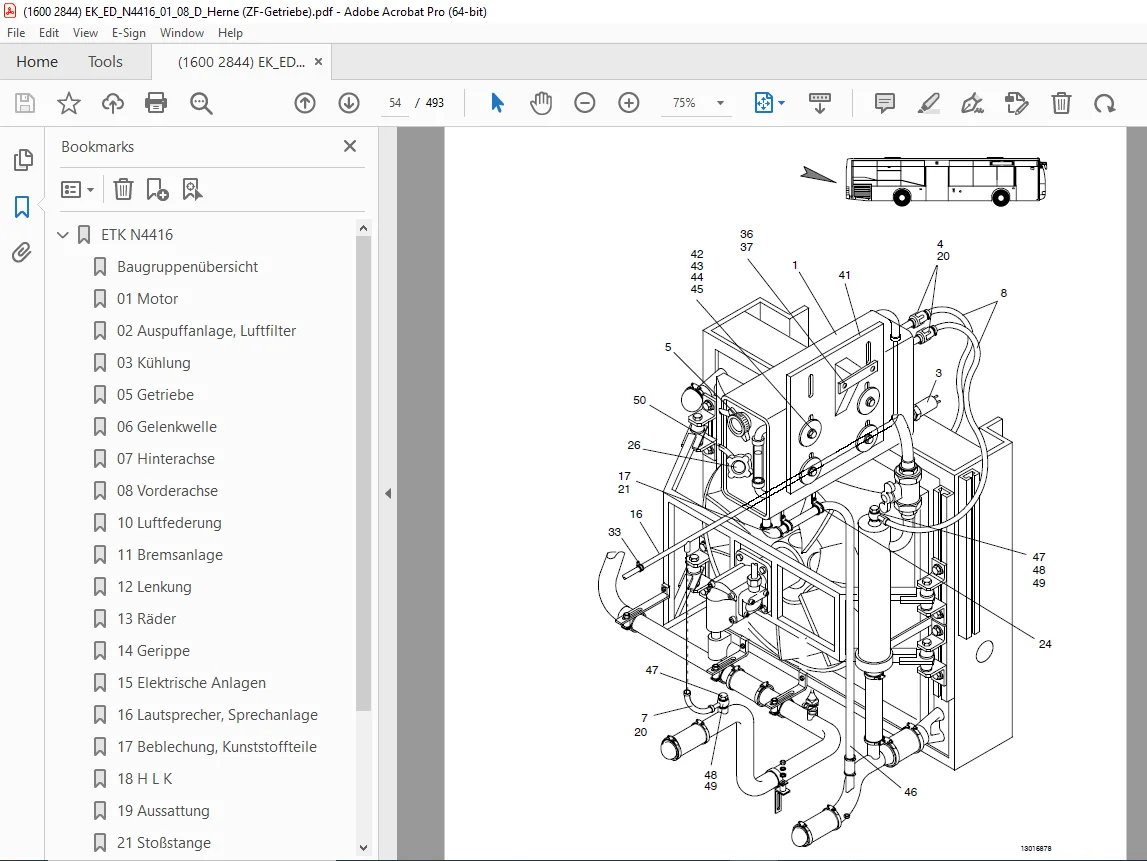1147x861 pixels.
Task: Open page thumbnails panel
Action: pyautogui.click(x=23, y=159)
